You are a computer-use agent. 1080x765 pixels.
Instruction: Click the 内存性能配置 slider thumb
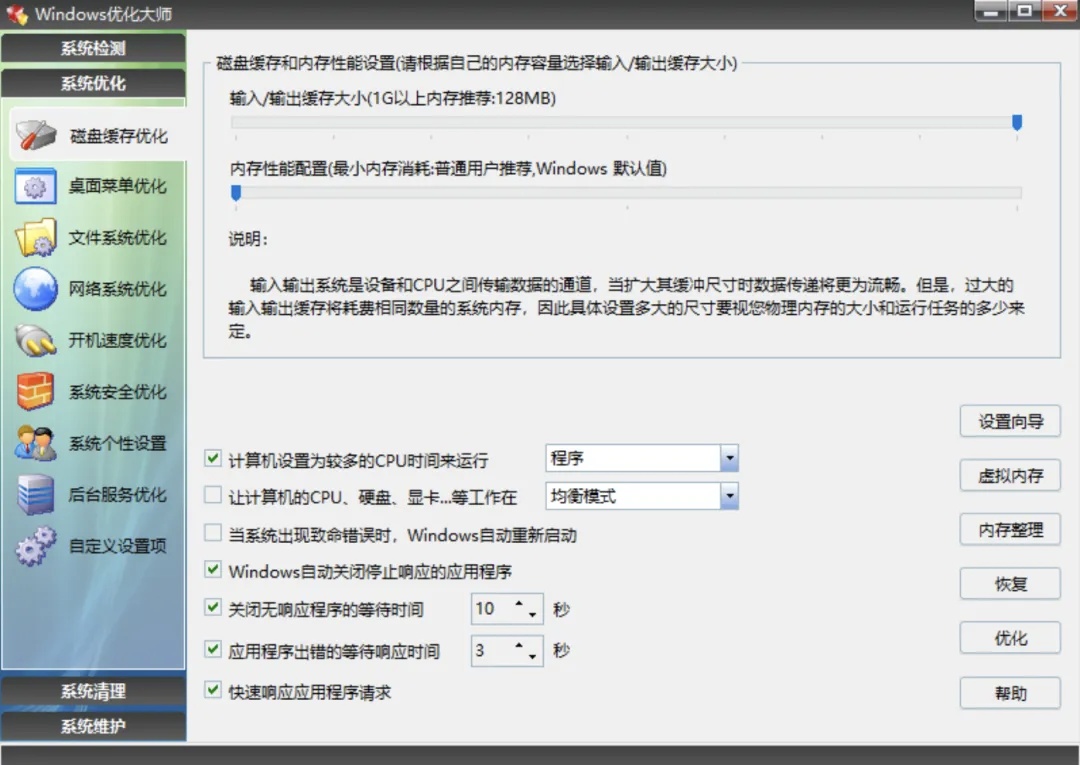(x=236, y=193)
